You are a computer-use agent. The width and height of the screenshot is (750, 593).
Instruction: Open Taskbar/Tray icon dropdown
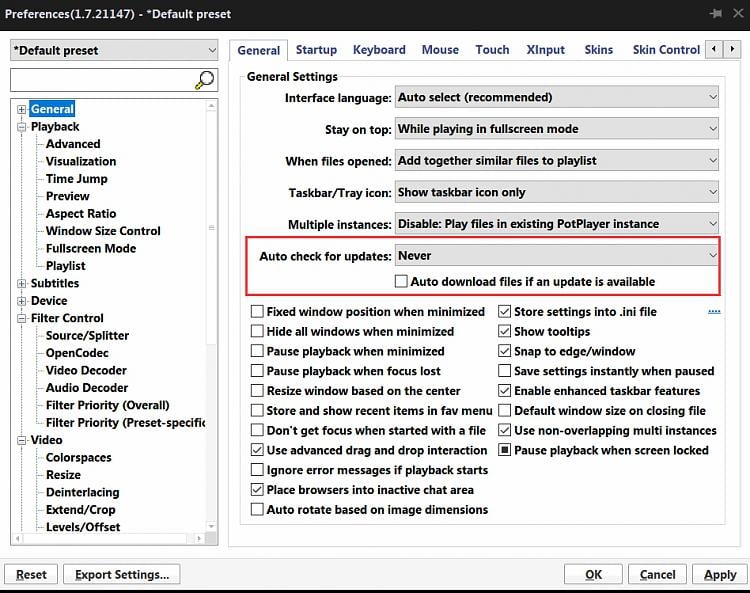tap(557, 192)
